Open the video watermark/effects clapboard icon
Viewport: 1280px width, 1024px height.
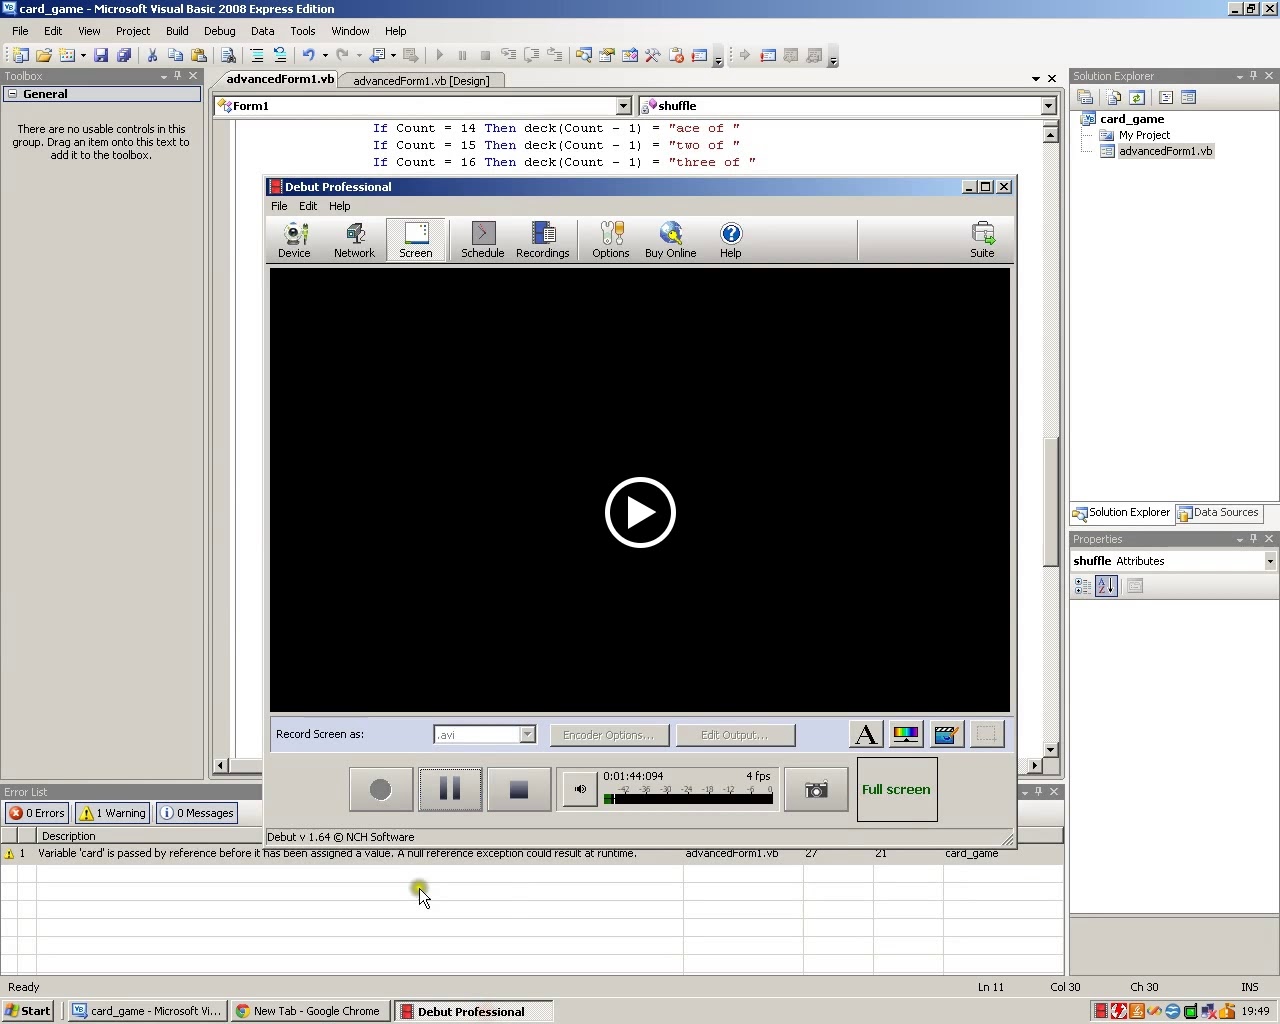click(946, 735)
